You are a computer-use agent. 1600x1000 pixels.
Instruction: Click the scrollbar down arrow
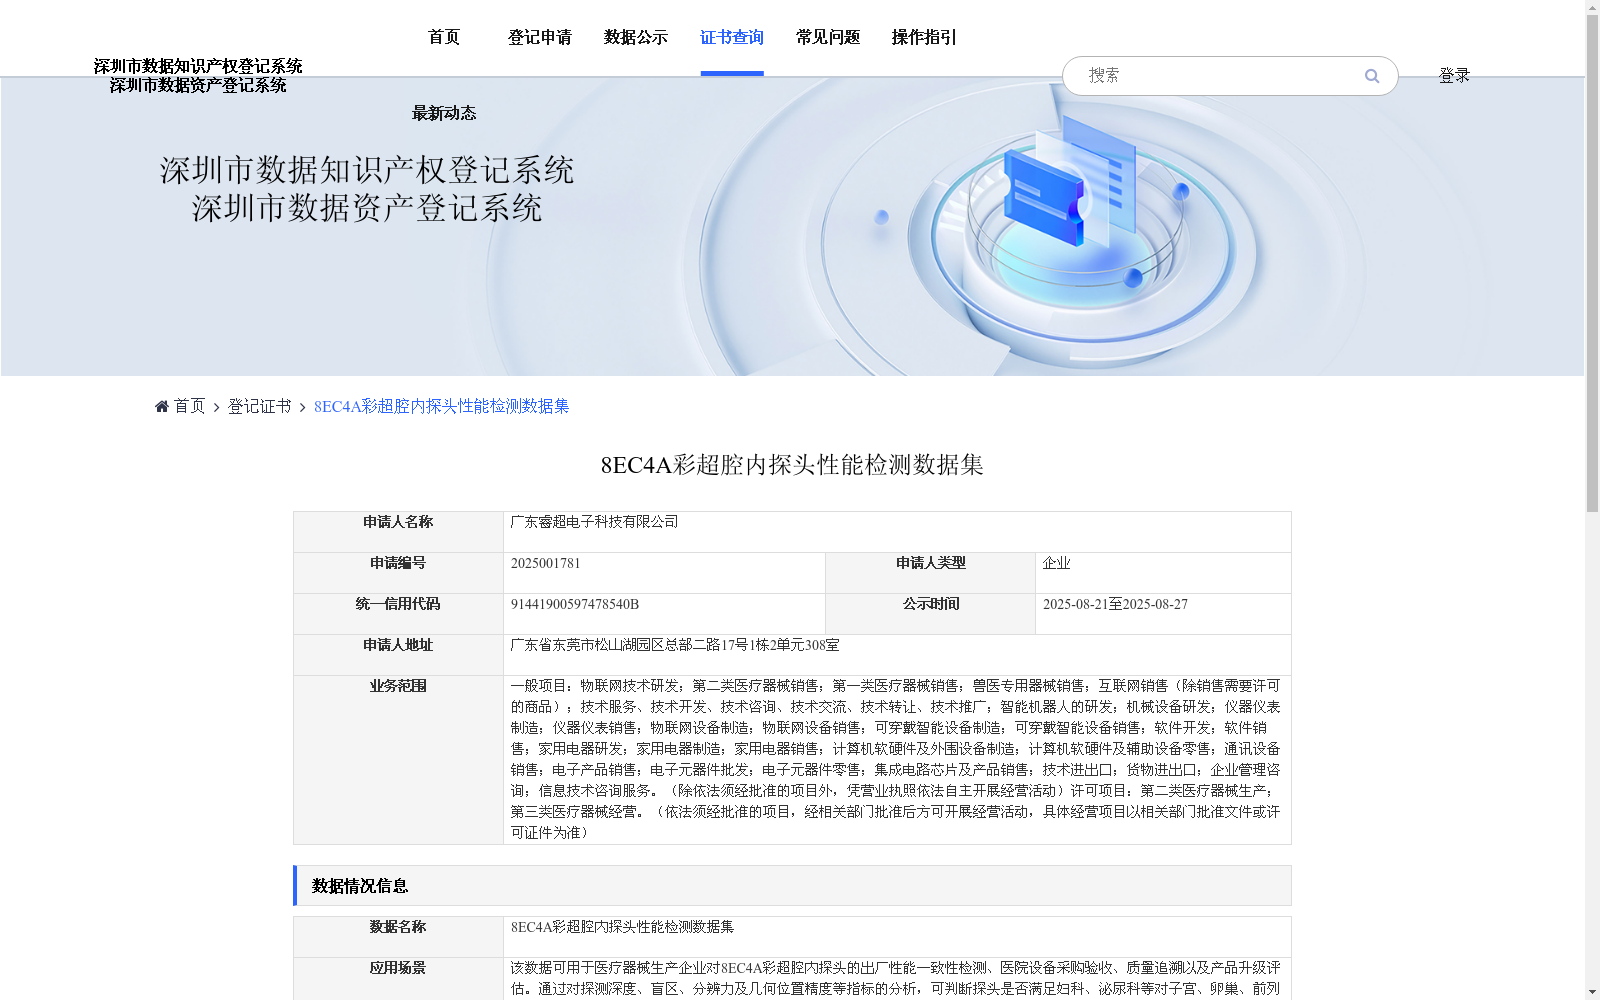click(x=1592, y=992)
